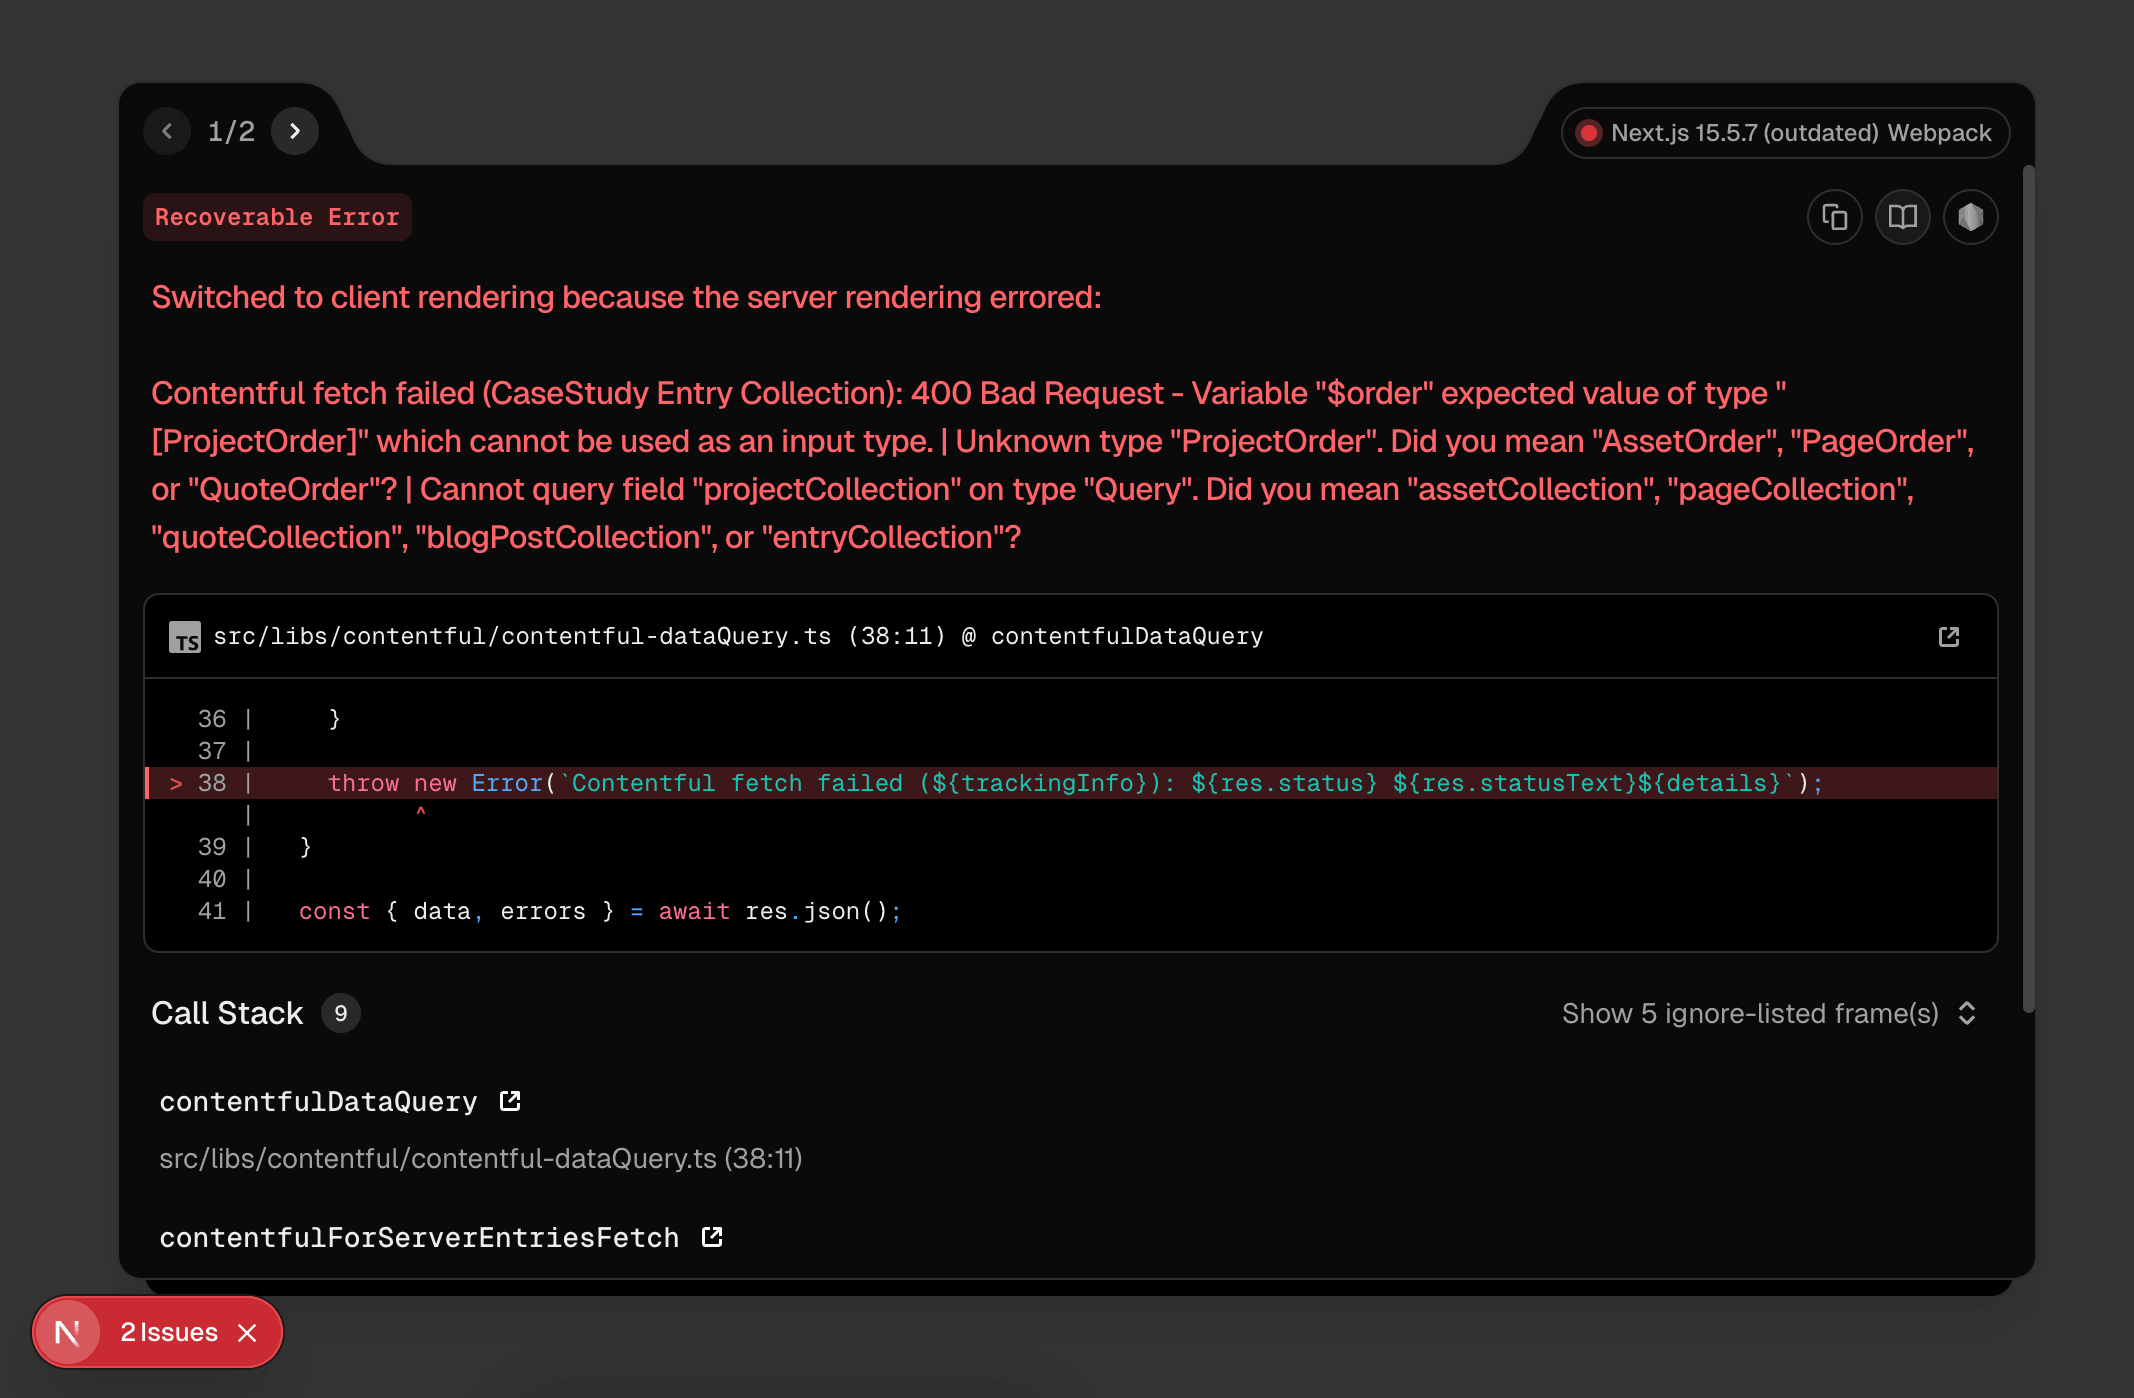
Task: Click the 'Switched to client rendering' error message
Action: tap(626, 297)
